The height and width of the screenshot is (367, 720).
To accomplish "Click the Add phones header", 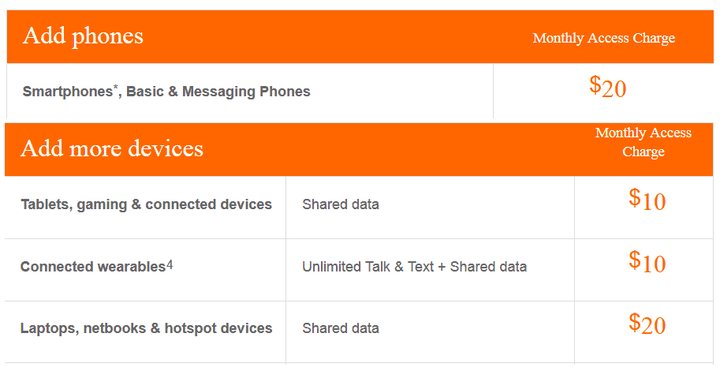I will pos(83,36).
